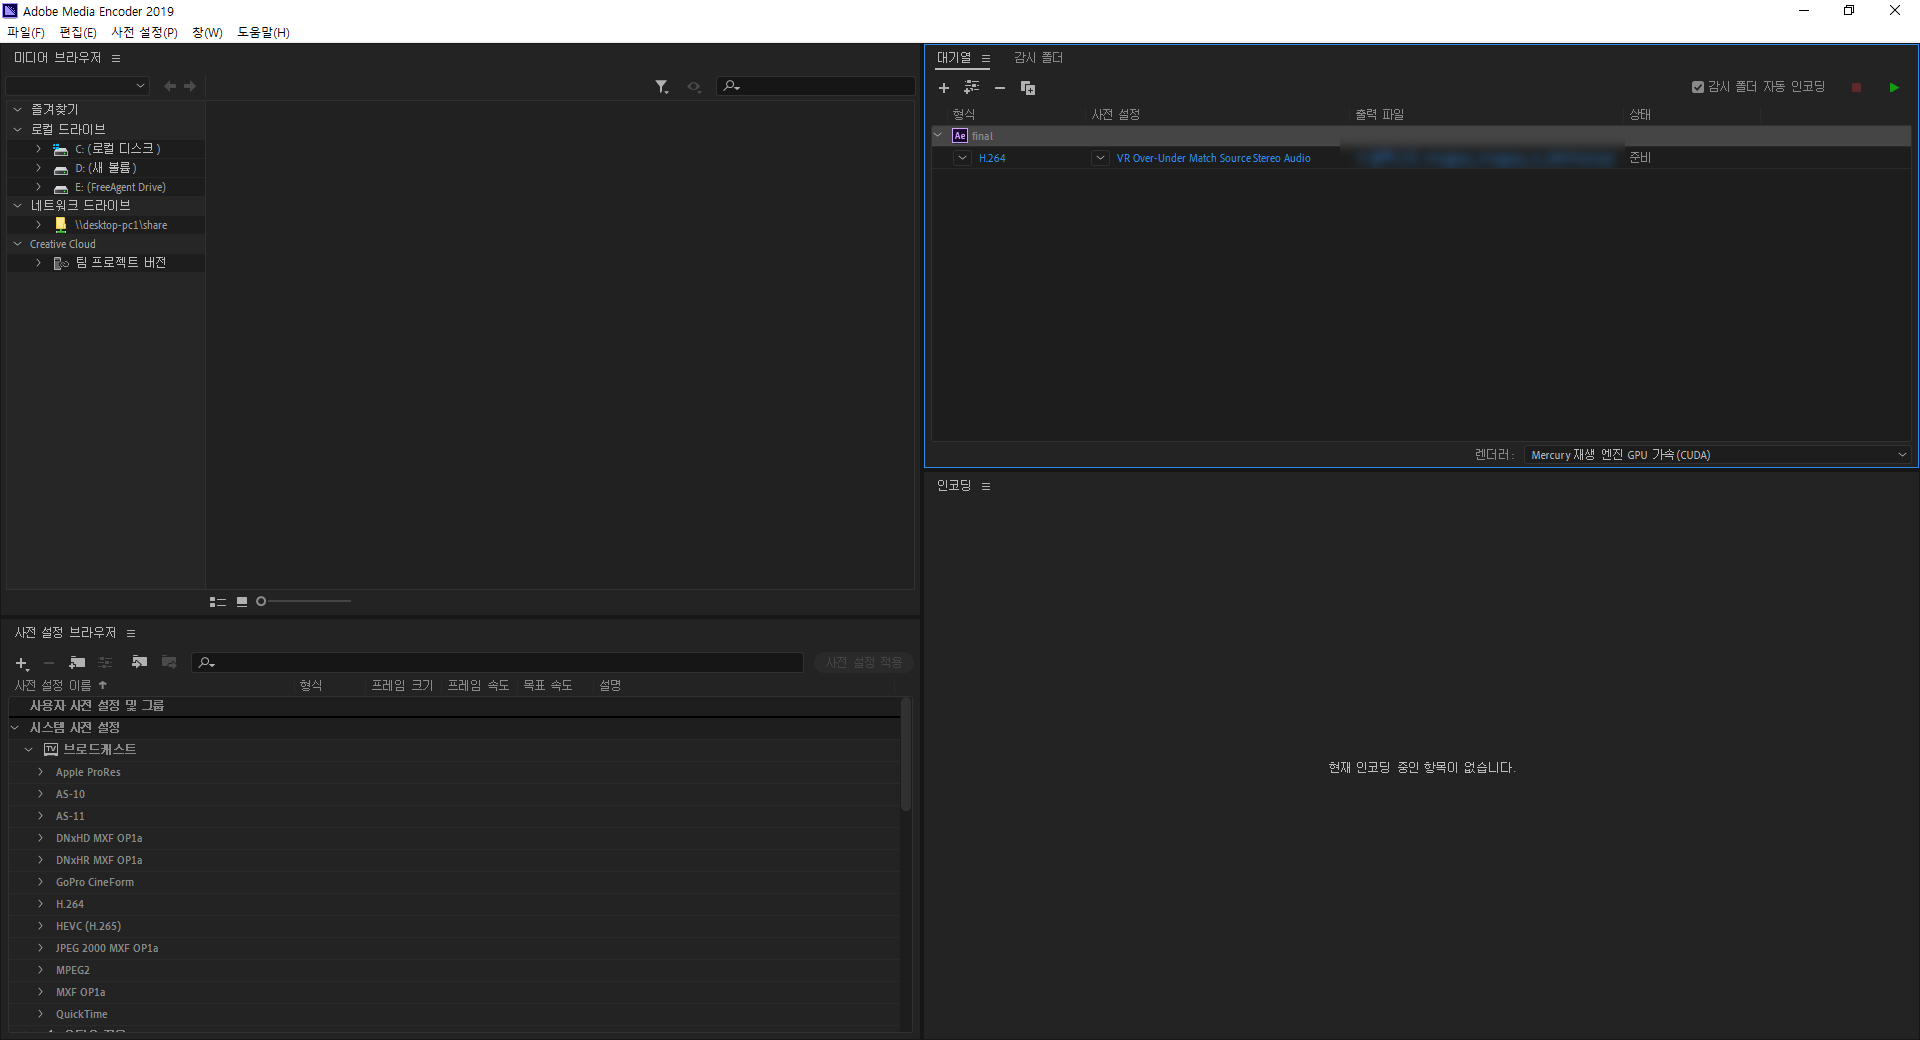
Task: Start the queue with green play button
Action: 1894,88
